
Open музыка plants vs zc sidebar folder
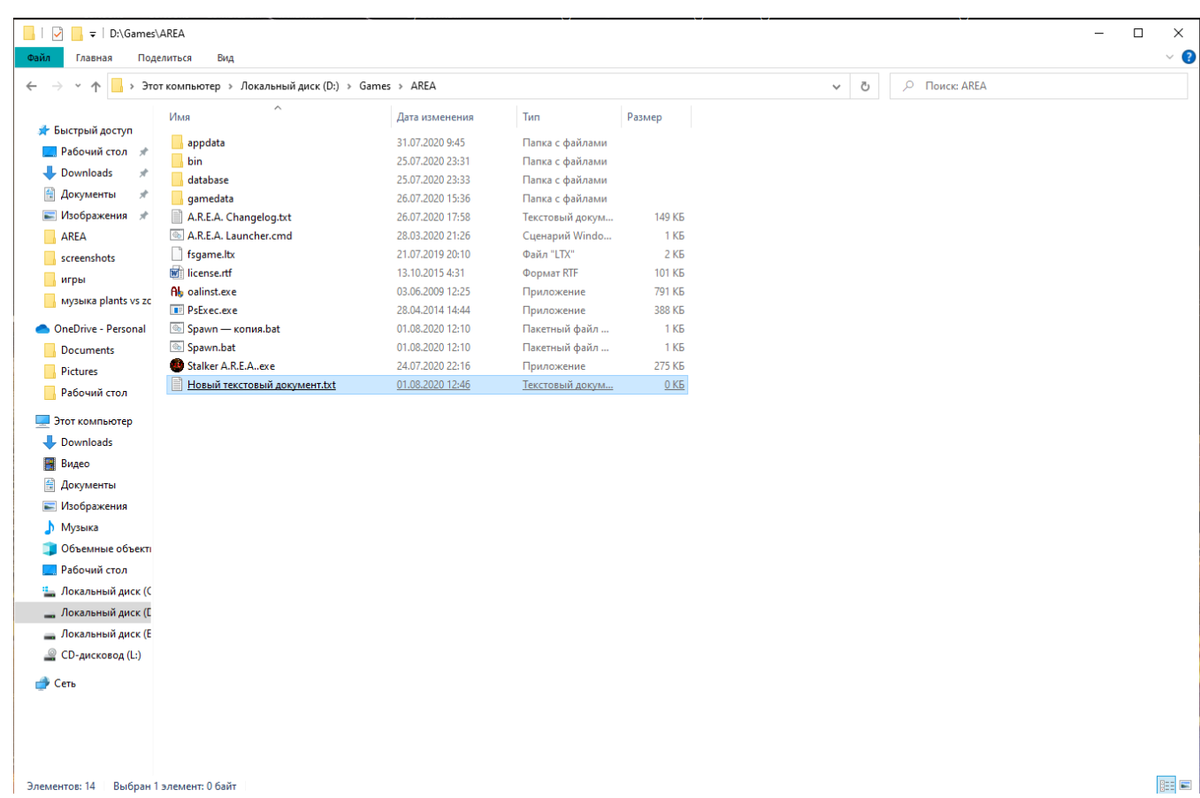[x=105, y=300]
